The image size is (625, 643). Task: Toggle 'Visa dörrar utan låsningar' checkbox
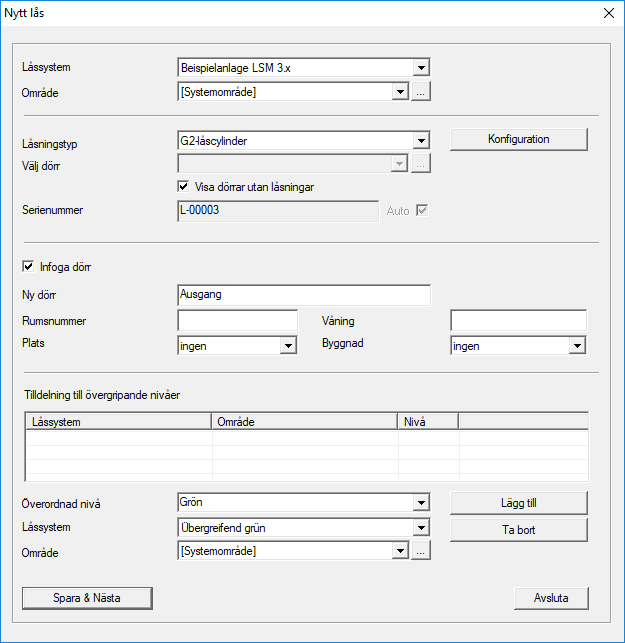(184, 186)
